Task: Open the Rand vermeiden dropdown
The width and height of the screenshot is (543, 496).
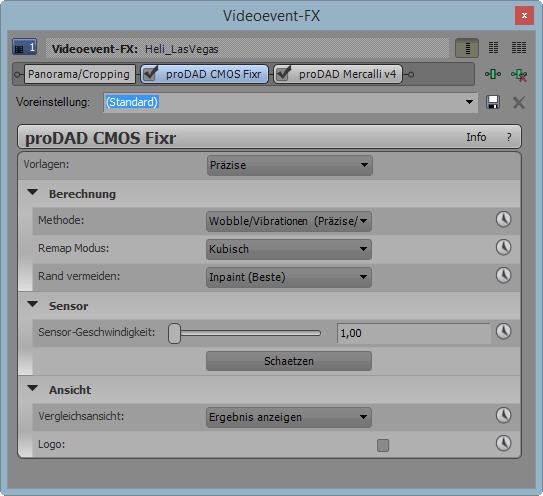Action: click(289, 277)
